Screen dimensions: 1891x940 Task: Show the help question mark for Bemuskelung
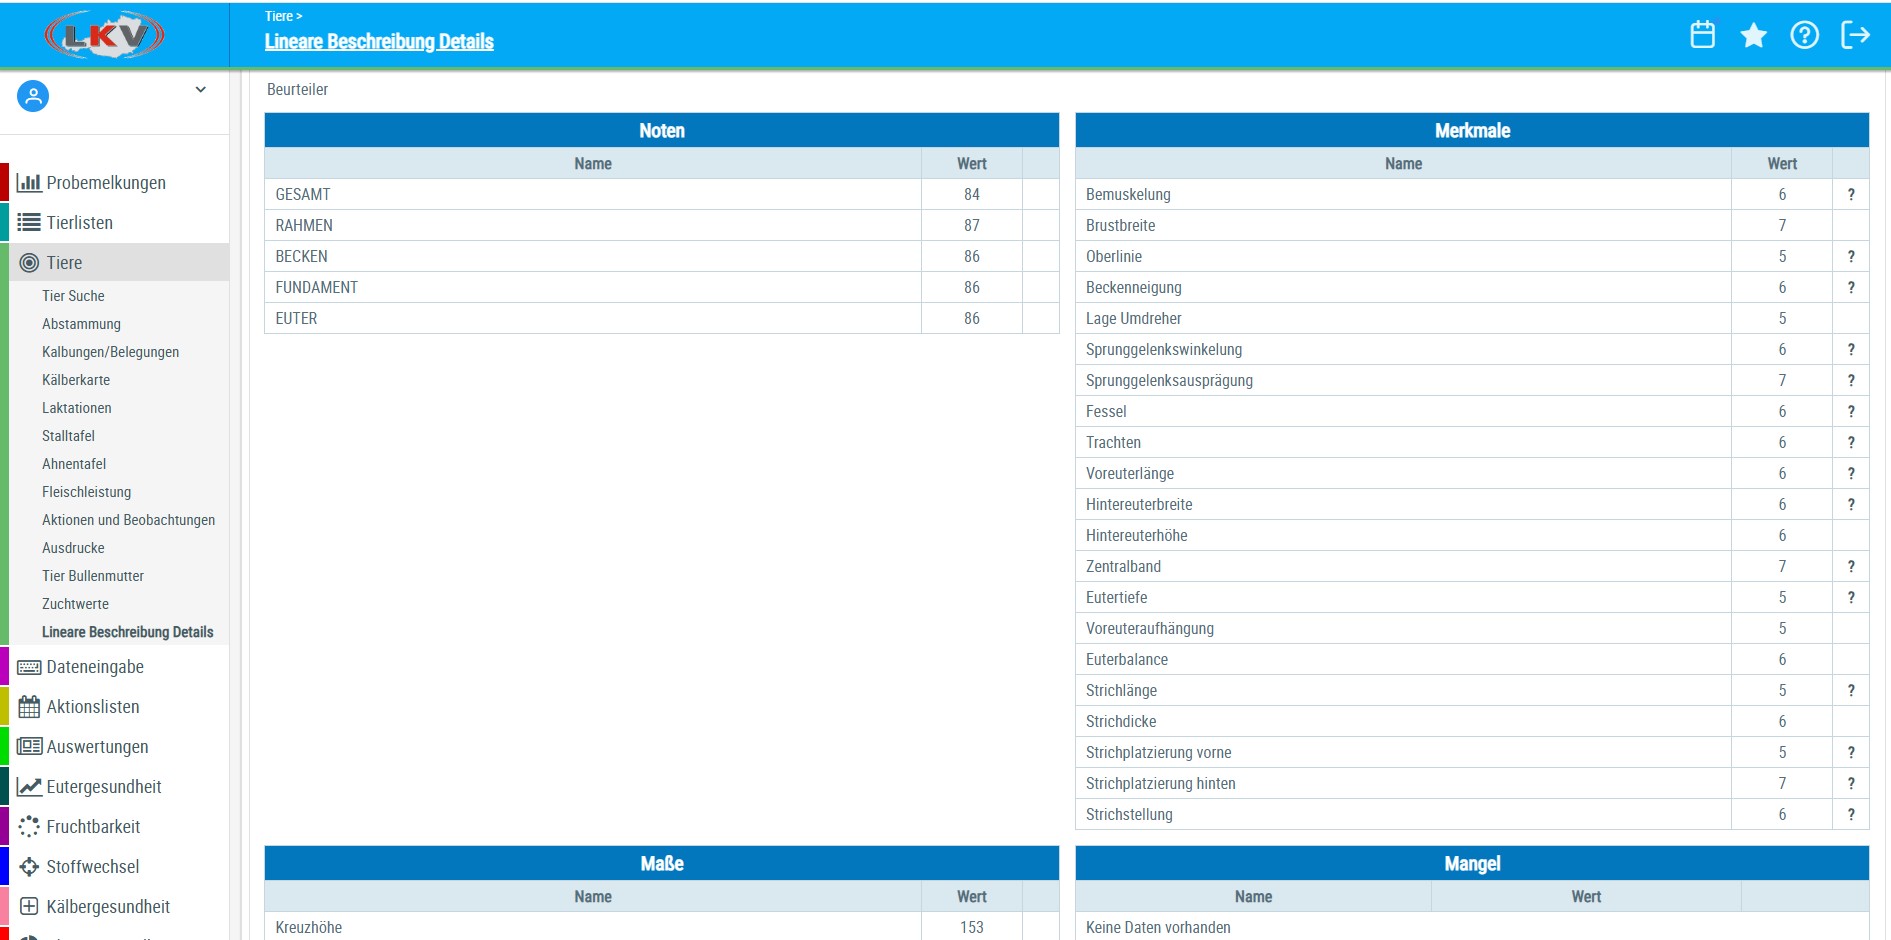click(x=1850, y=195)
